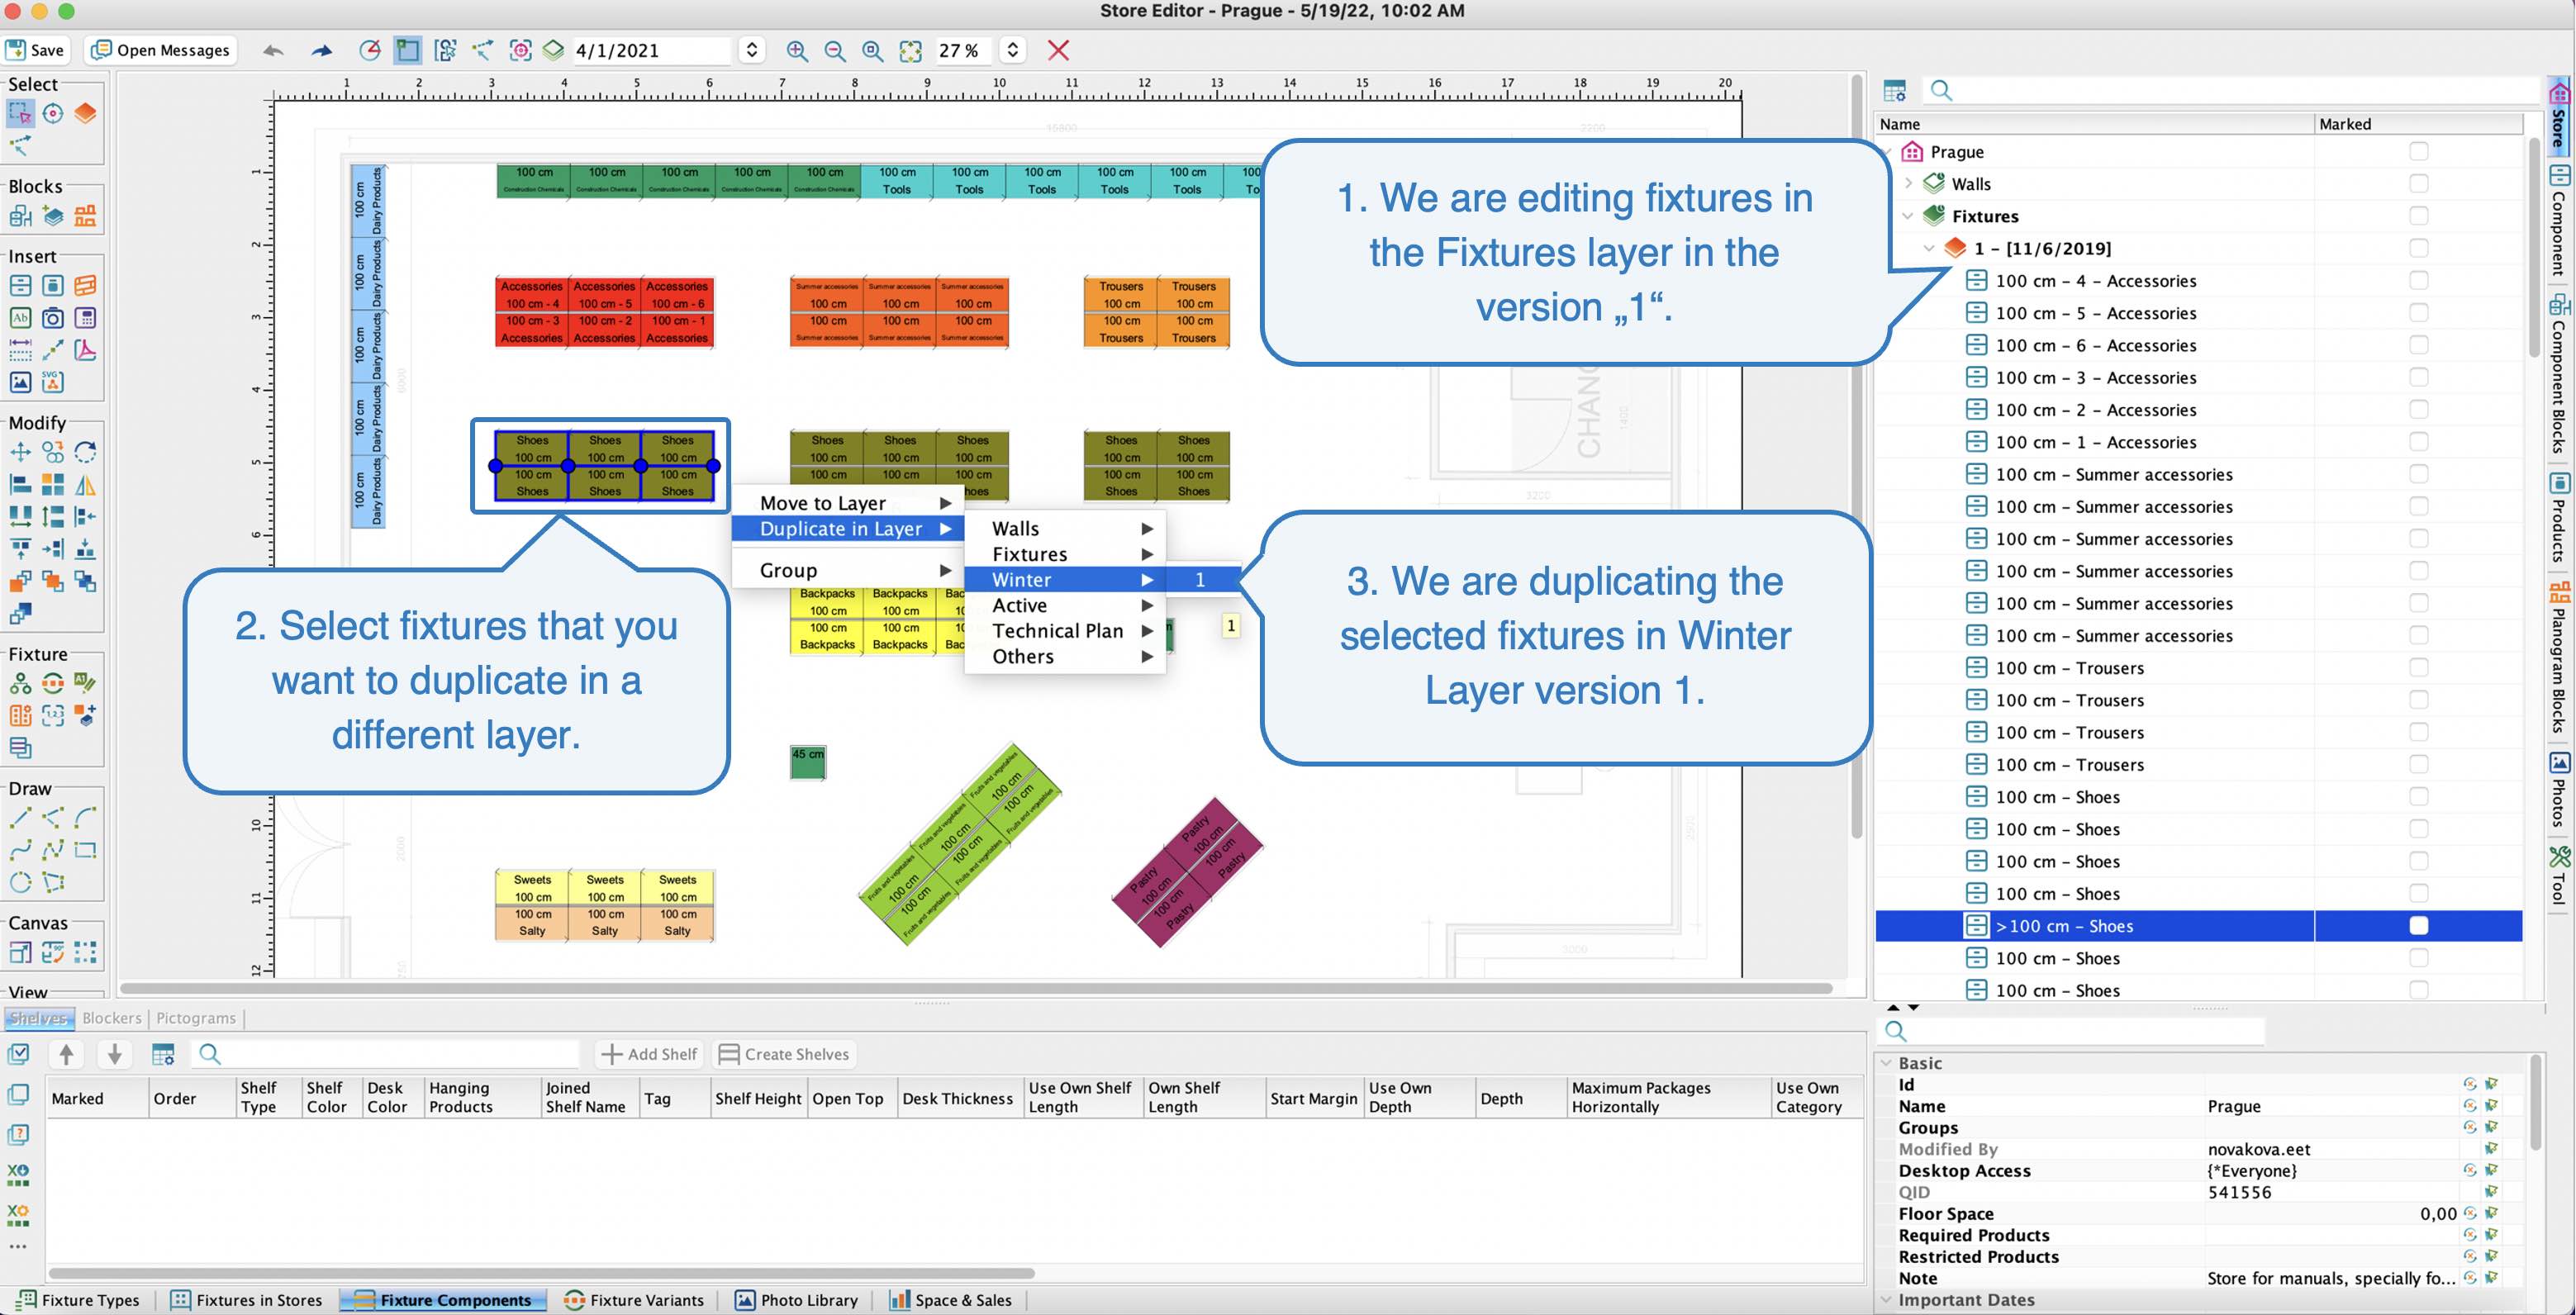Mark 100 cm – 3 – Accessories checkbox
2576x1315 pixels.
(2418, 377)
